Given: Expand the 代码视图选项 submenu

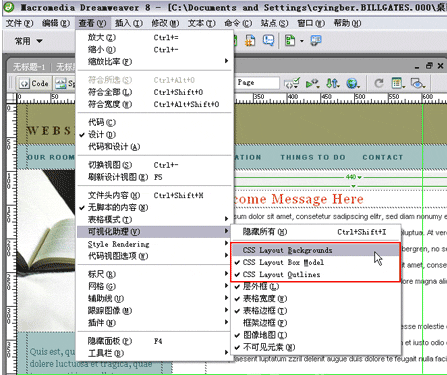Looking at the screenshot, I should click(154, 256).
